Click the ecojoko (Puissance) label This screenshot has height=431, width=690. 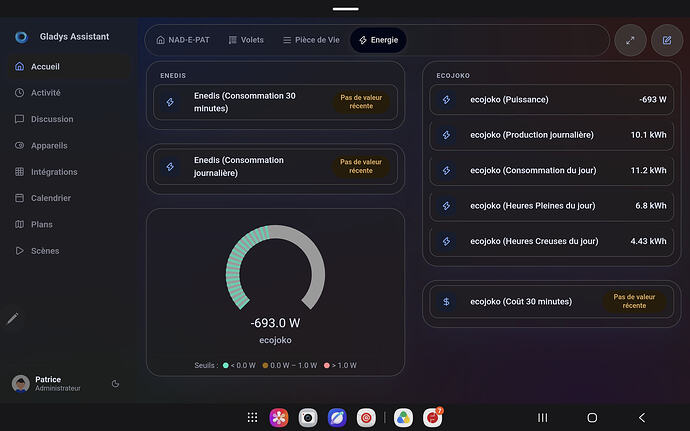tap(509, 99)
